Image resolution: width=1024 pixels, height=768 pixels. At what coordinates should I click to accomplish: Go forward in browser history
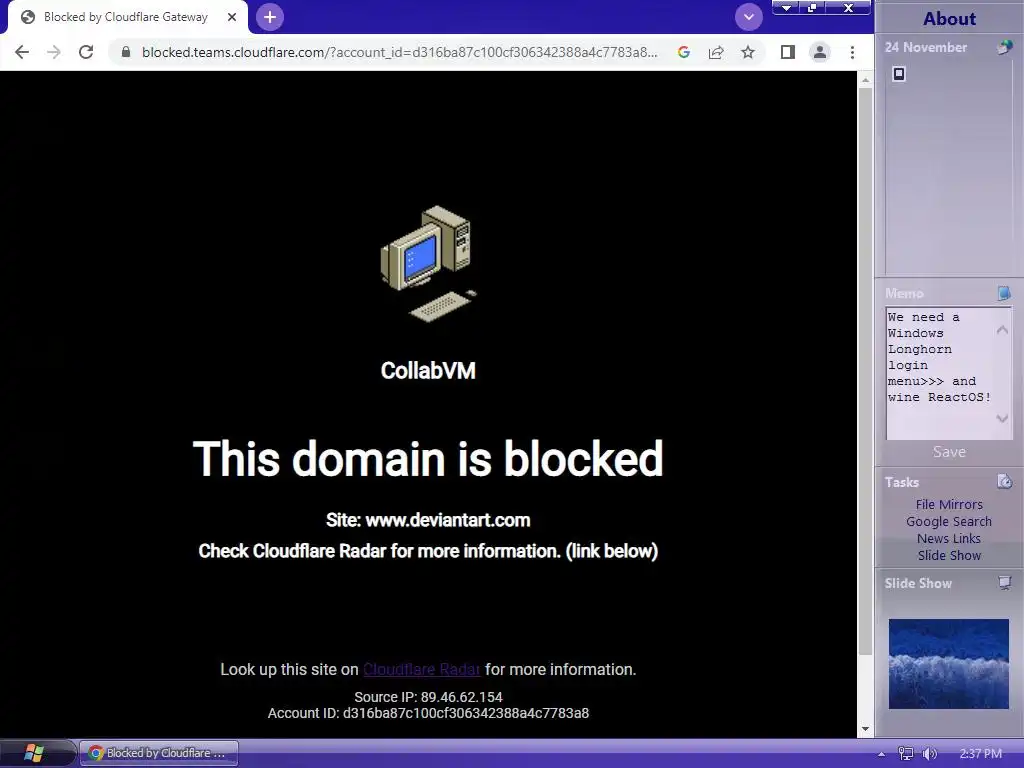coord(54,52)
